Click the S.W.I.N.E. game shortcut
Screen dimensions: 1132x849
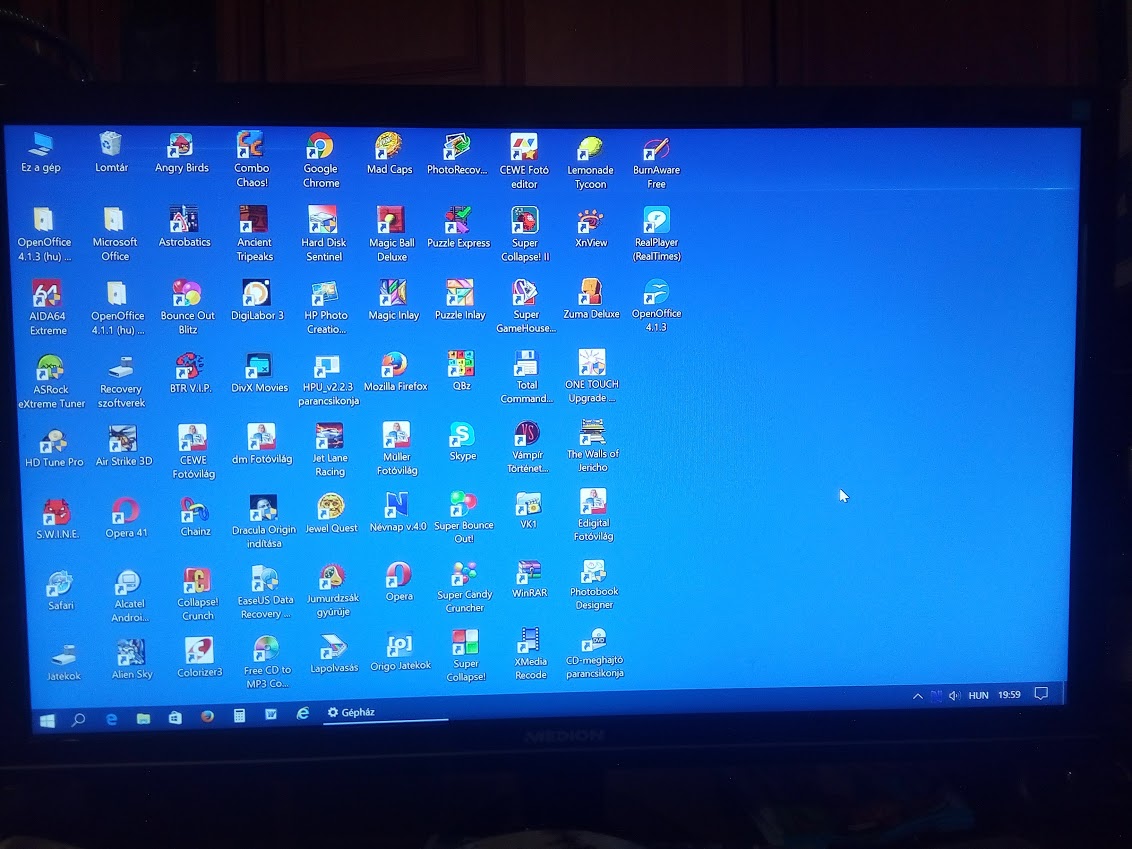tap(57, 519)
